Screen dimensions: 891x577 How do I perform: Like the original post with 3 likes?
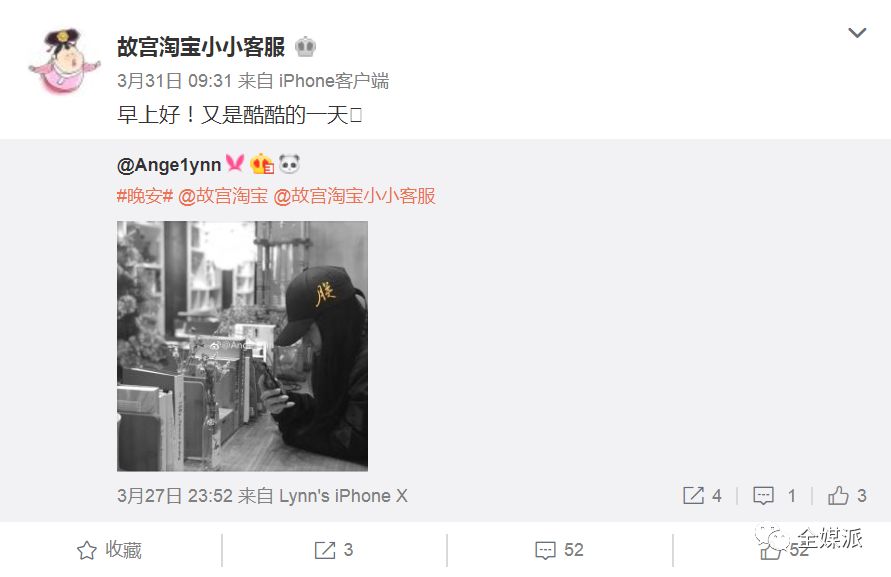click(847, 496)
